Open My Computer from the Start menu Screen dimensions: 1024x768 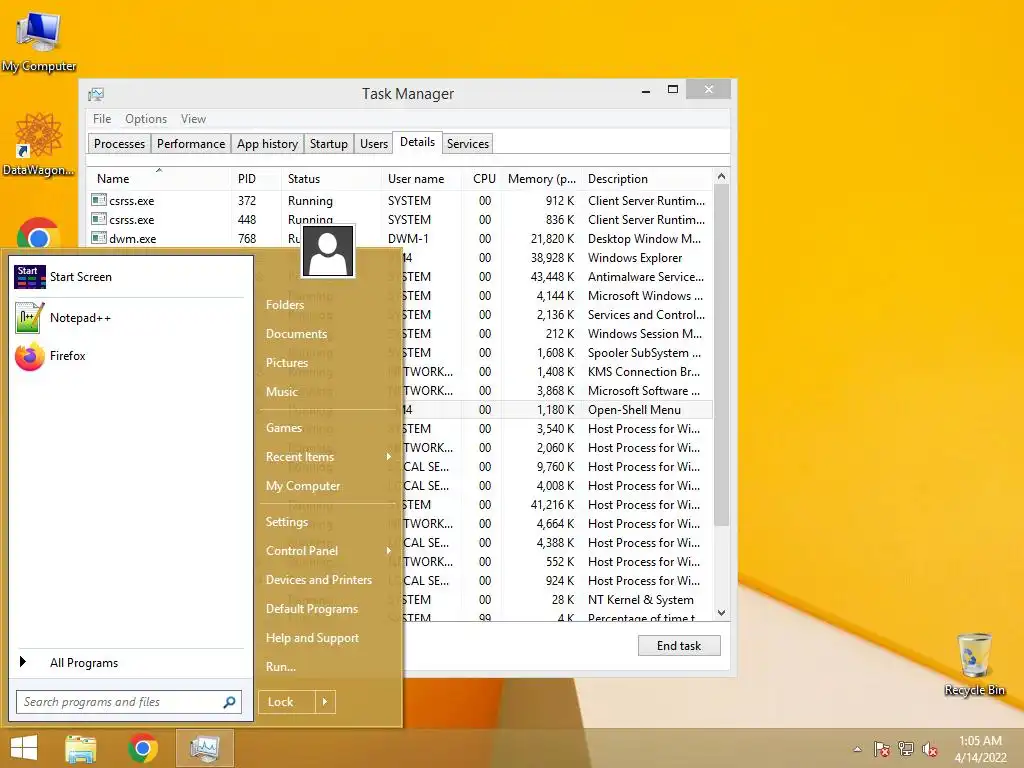pos(328,486)
